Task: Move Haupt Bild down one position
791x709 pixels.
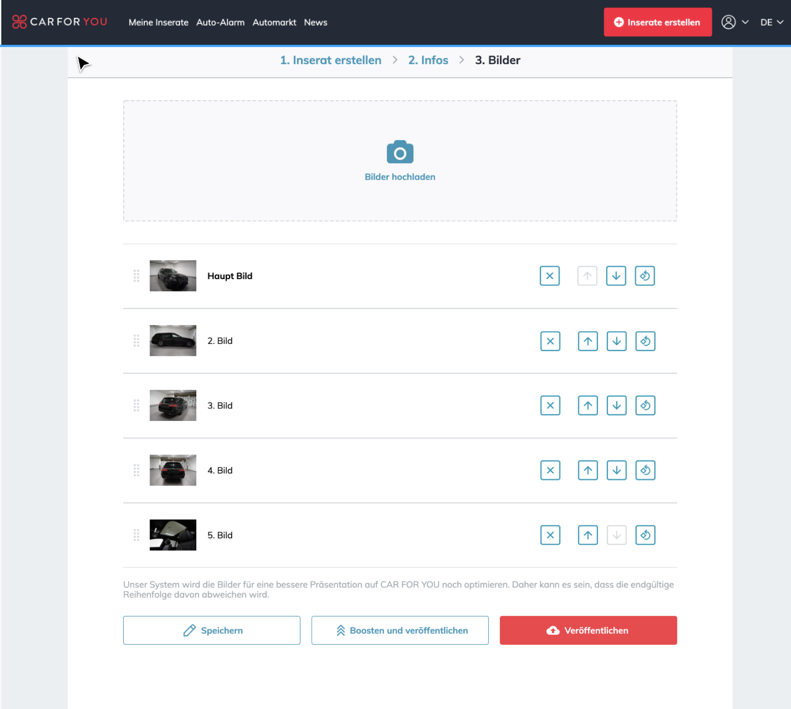Action: (x=616, y=276)
